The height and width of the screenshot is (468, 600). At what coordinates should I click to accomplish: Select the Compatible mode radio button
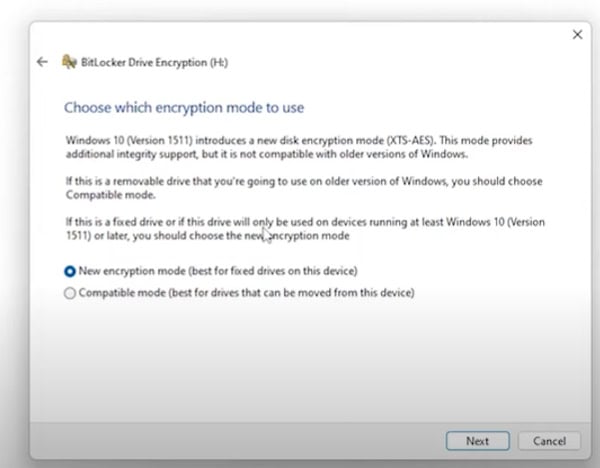click(69, 293)
